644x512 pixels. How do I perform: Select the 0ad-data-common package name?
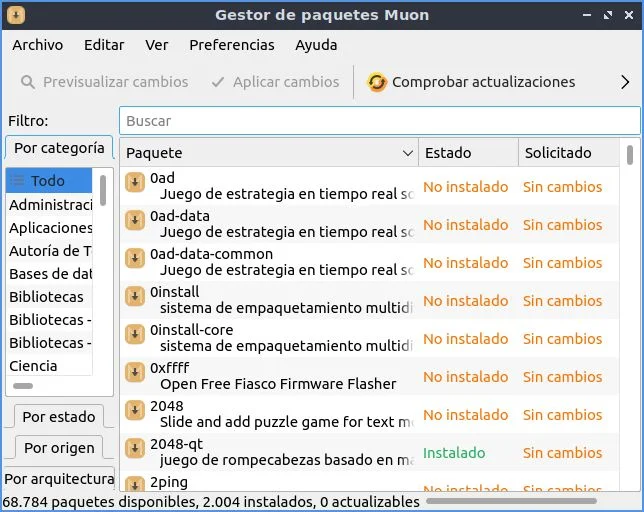pos(211,254)
